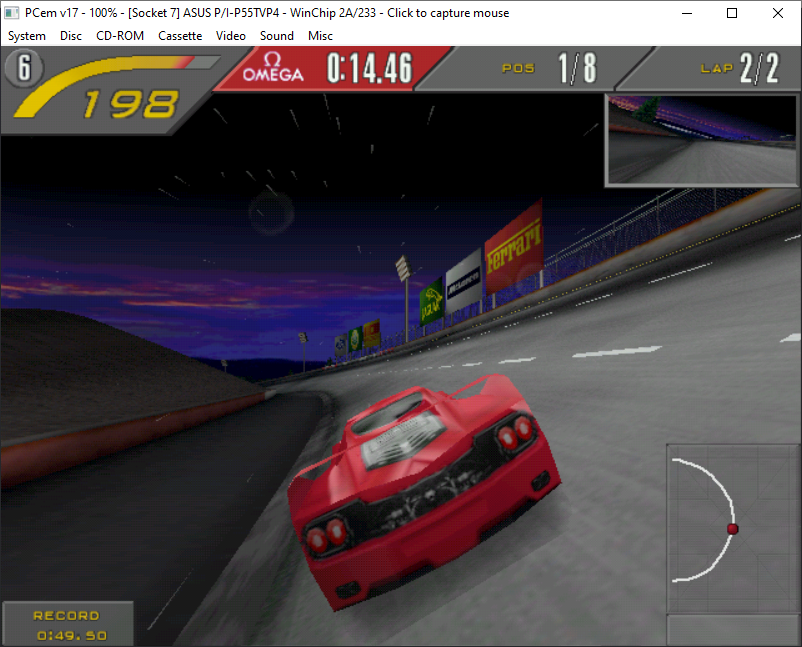Click the track outline minimap
This screenshot has height=647, width=802.
coord(733,528)
